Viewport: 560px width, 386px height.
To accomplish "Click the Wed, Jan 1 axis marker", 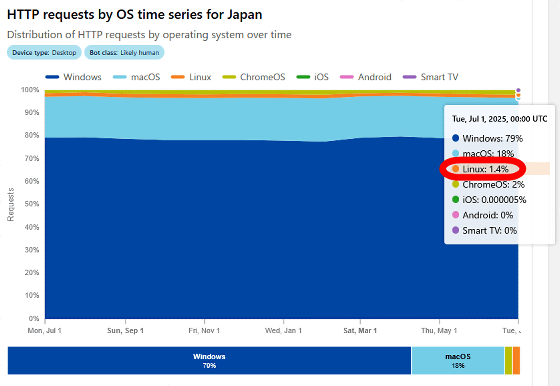I will 283,331.
